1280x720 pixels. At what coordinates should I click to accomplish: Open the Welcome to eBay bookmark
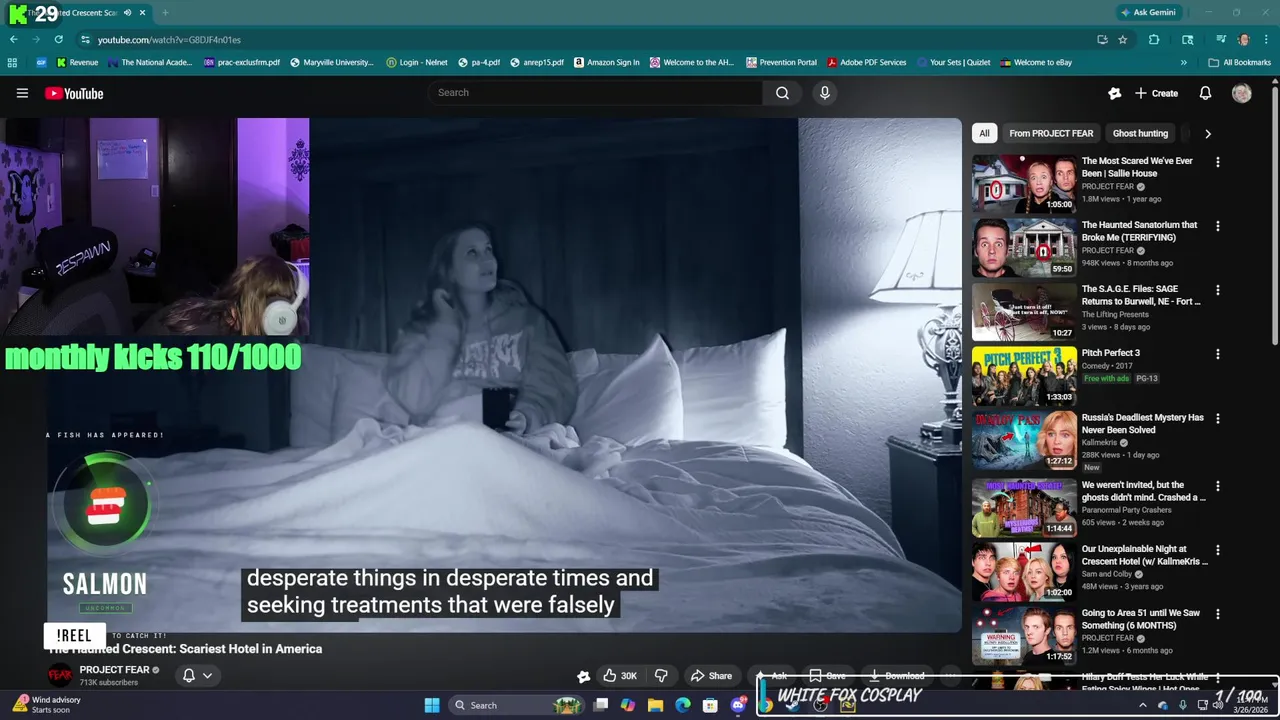pyautogui.click(x=1035, y=62)
